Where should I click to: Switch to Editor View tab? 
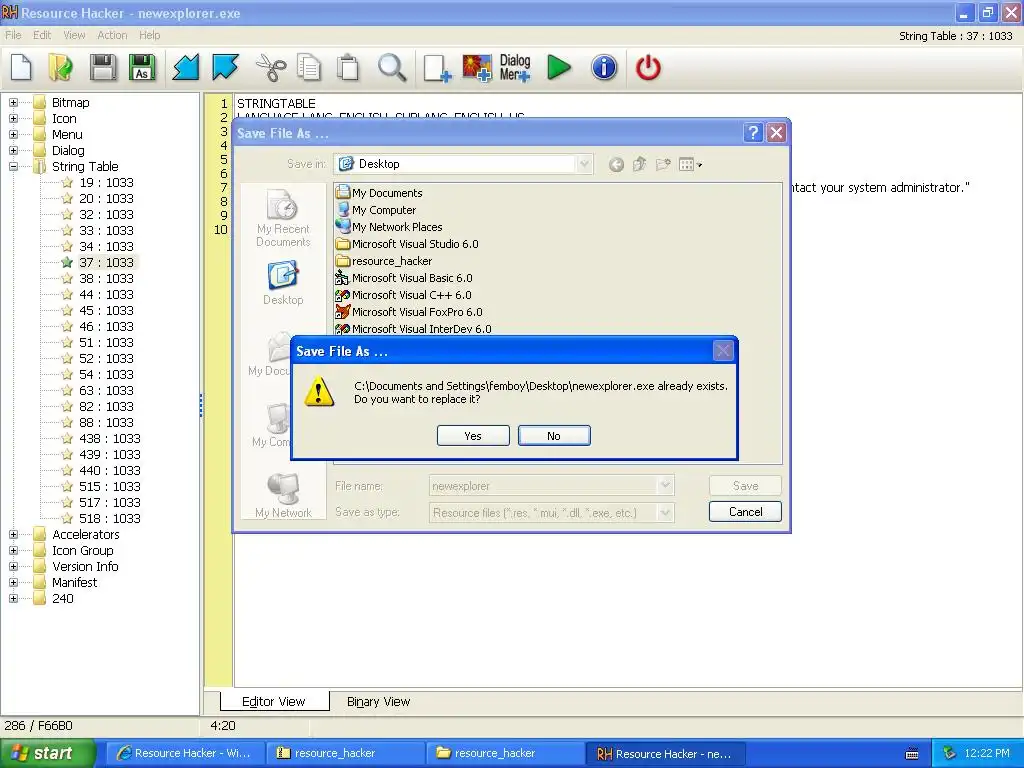pos(274,701)
